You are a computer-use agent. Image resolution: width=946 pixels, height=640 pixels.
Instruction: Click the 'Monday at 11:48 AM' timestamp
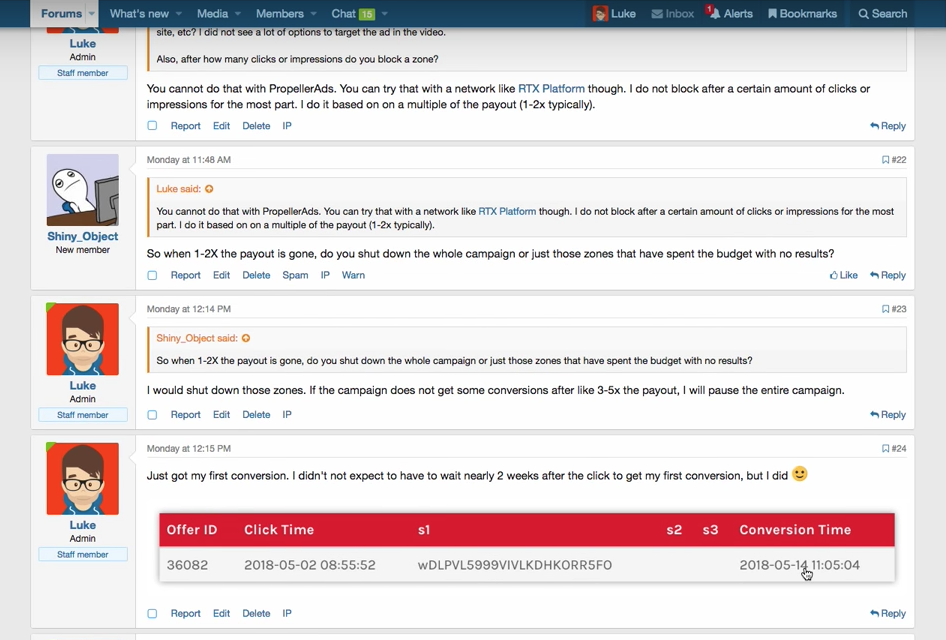(x=189, y=160)
